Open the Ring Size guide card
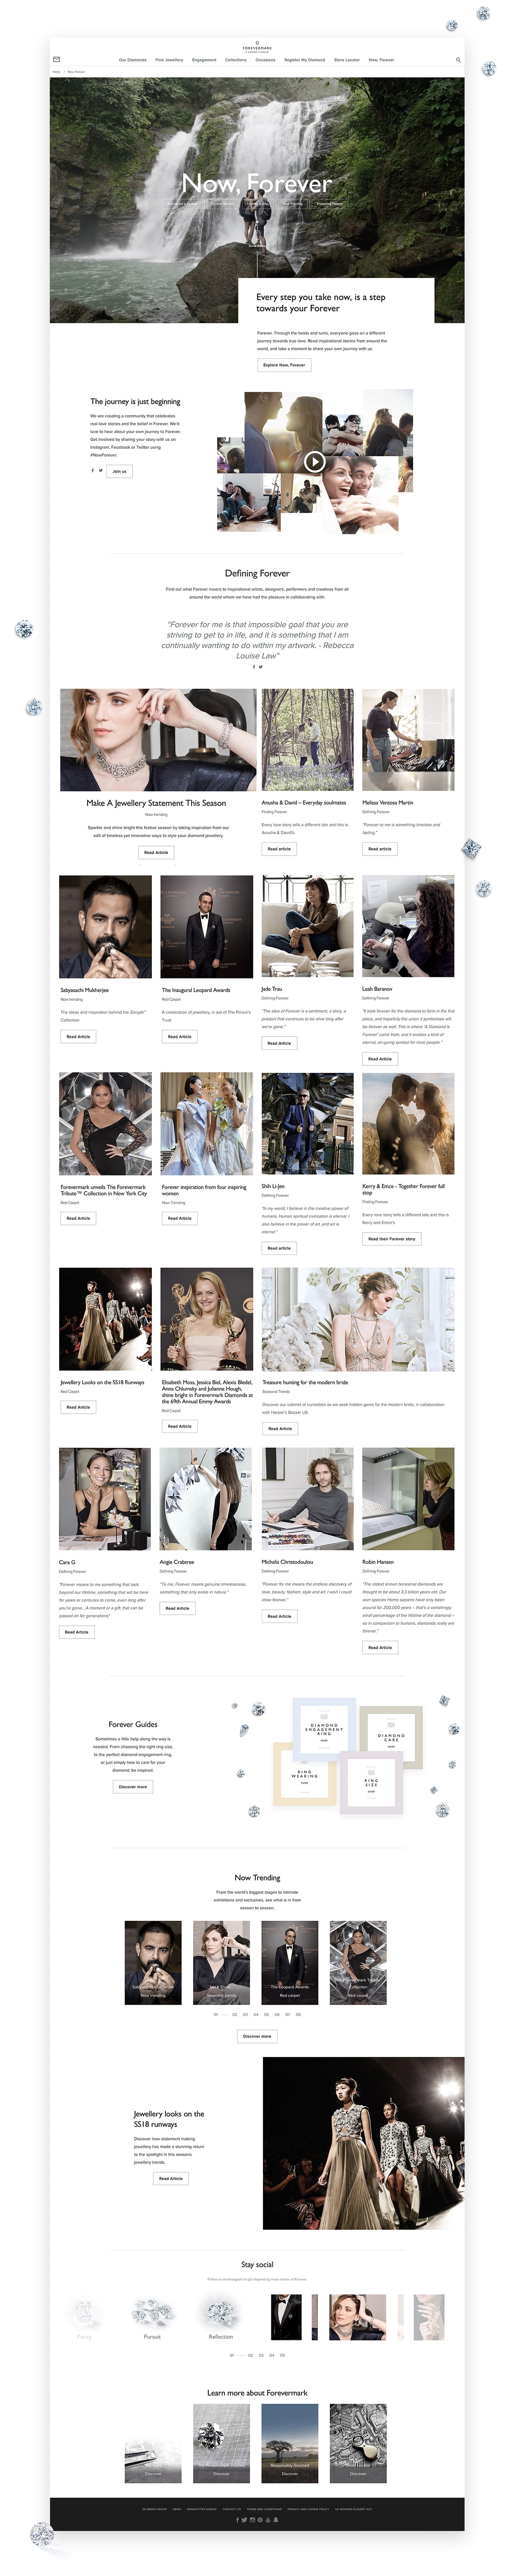The height and width of the screenshot is (2576, 514). click(x=371, y=1783)
